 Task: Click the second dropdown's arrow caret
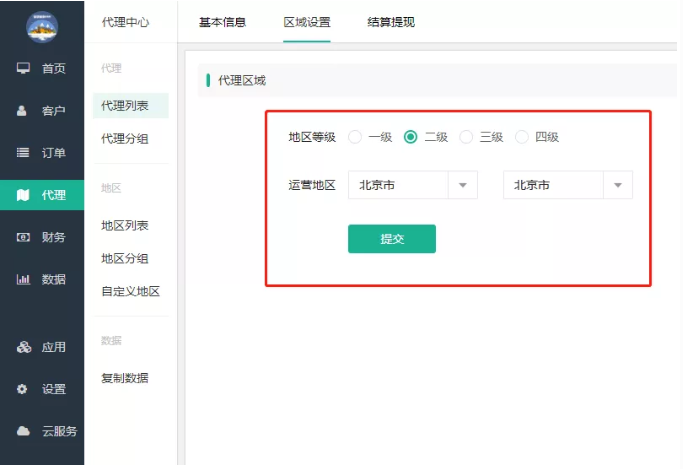click(618, 186)
